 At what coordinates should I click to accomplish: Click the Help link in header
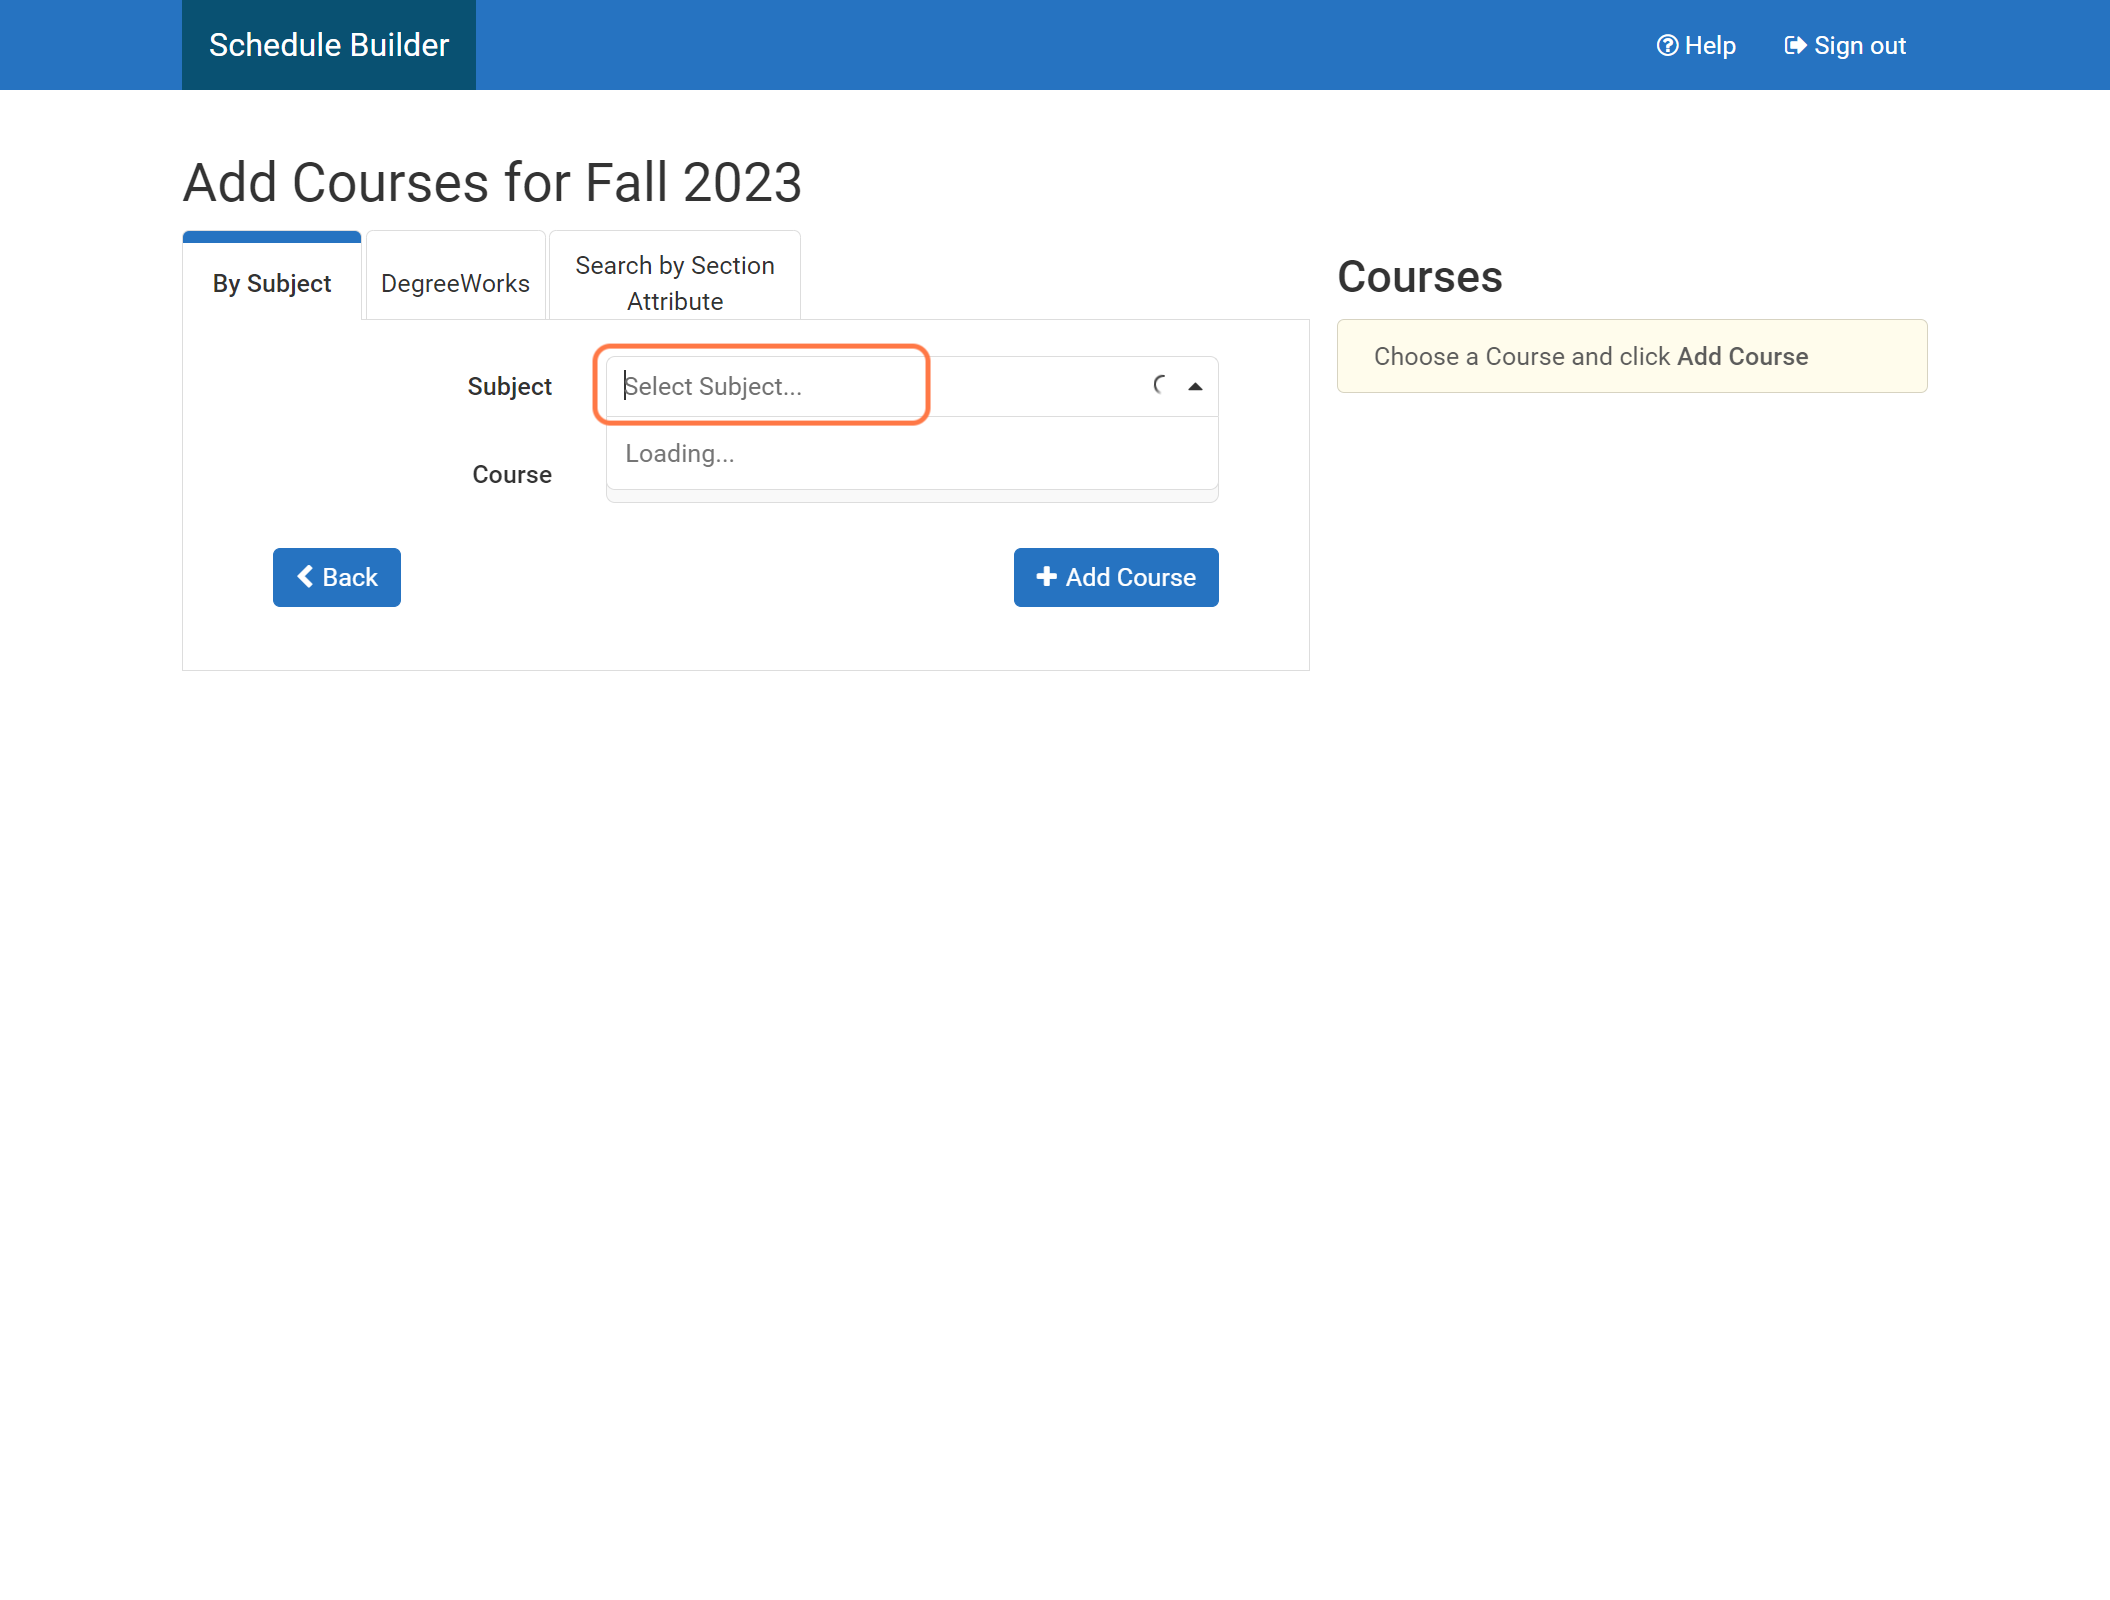coord(1696,46)
